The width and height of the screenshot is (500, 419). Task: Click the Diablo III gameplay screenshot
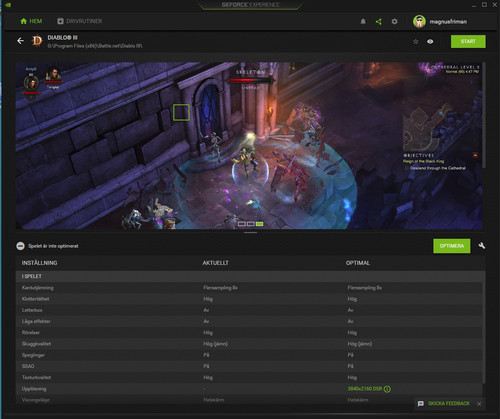click(x=249, y=145)
